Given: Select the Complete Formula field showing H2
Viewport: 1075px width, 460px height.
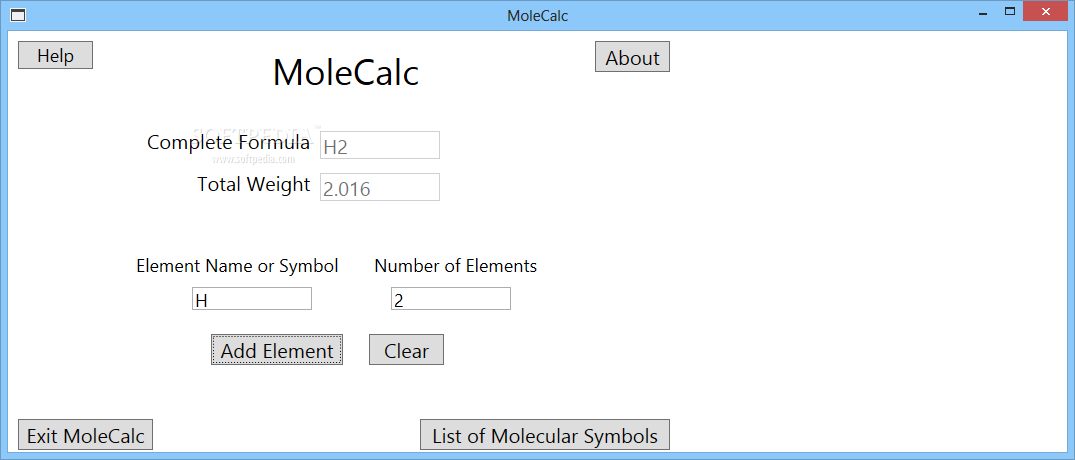Looking at the screenshot, I should pos(380,145).
